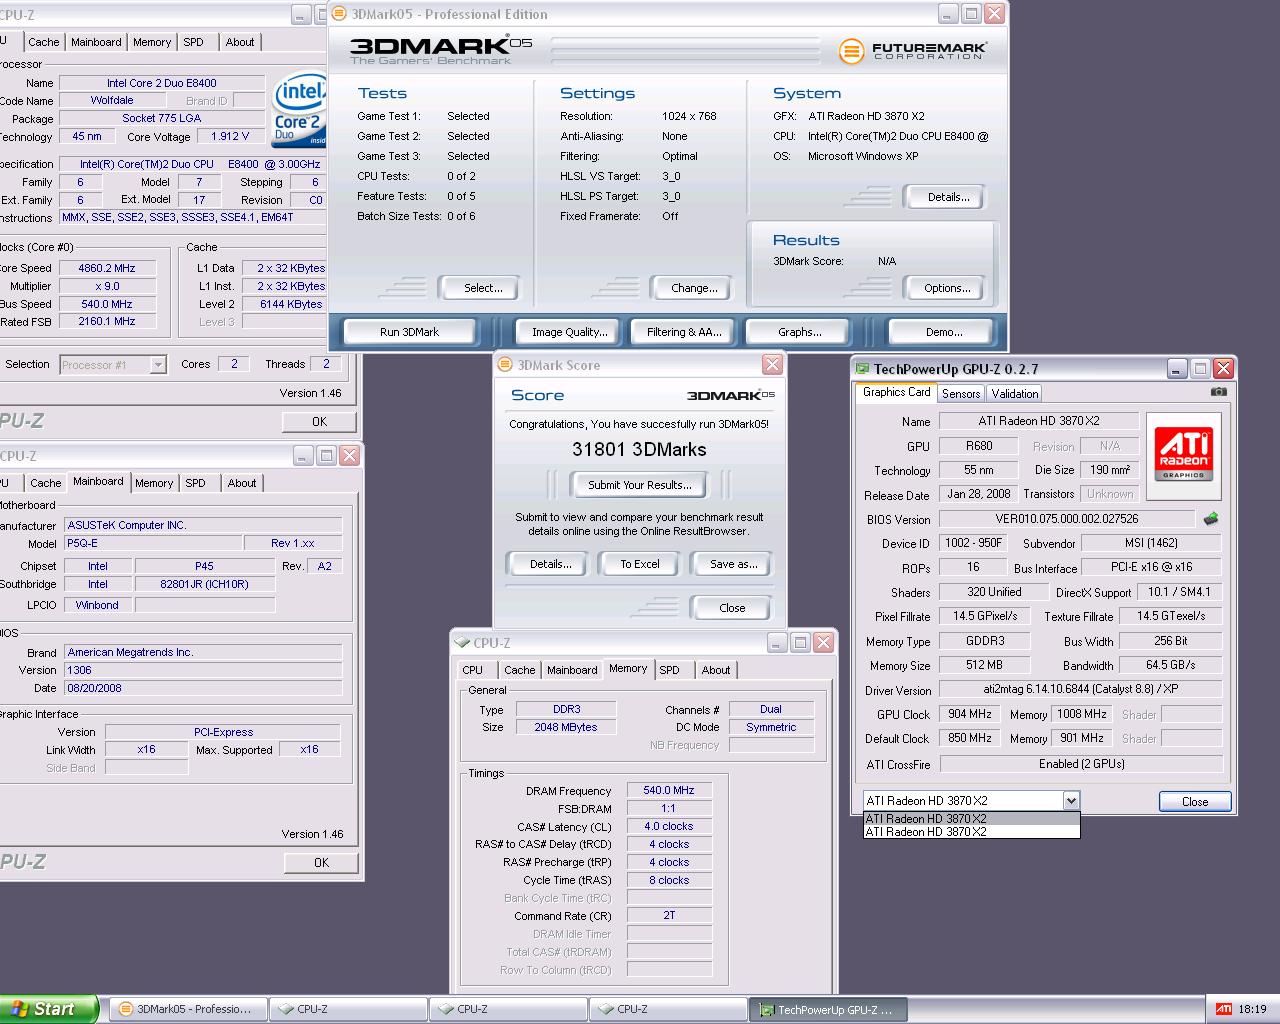This screenshot has width=1280, height=1024.
Task: Click Close button in GPU-Z window
Action: click(1195, 802)
